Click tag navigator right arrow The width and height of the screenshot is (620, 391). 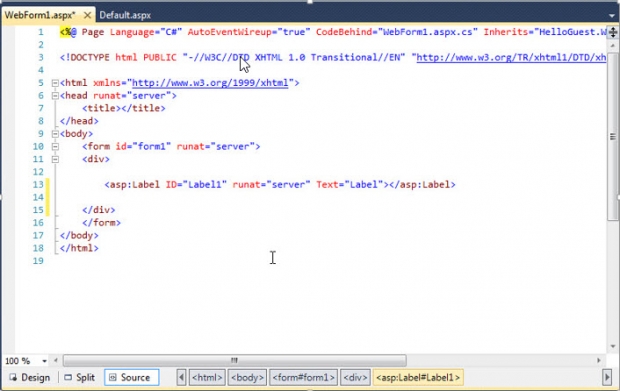607,378
